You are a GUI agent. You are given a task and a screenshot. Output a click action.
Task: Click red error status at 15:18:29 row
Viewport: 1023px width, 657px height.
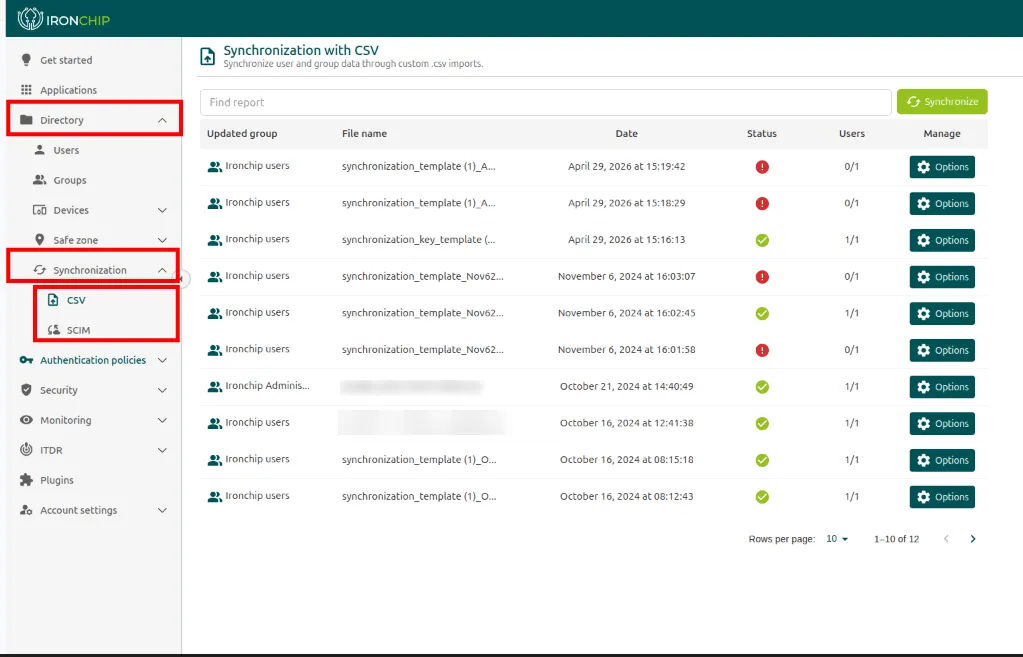(762, 203)
